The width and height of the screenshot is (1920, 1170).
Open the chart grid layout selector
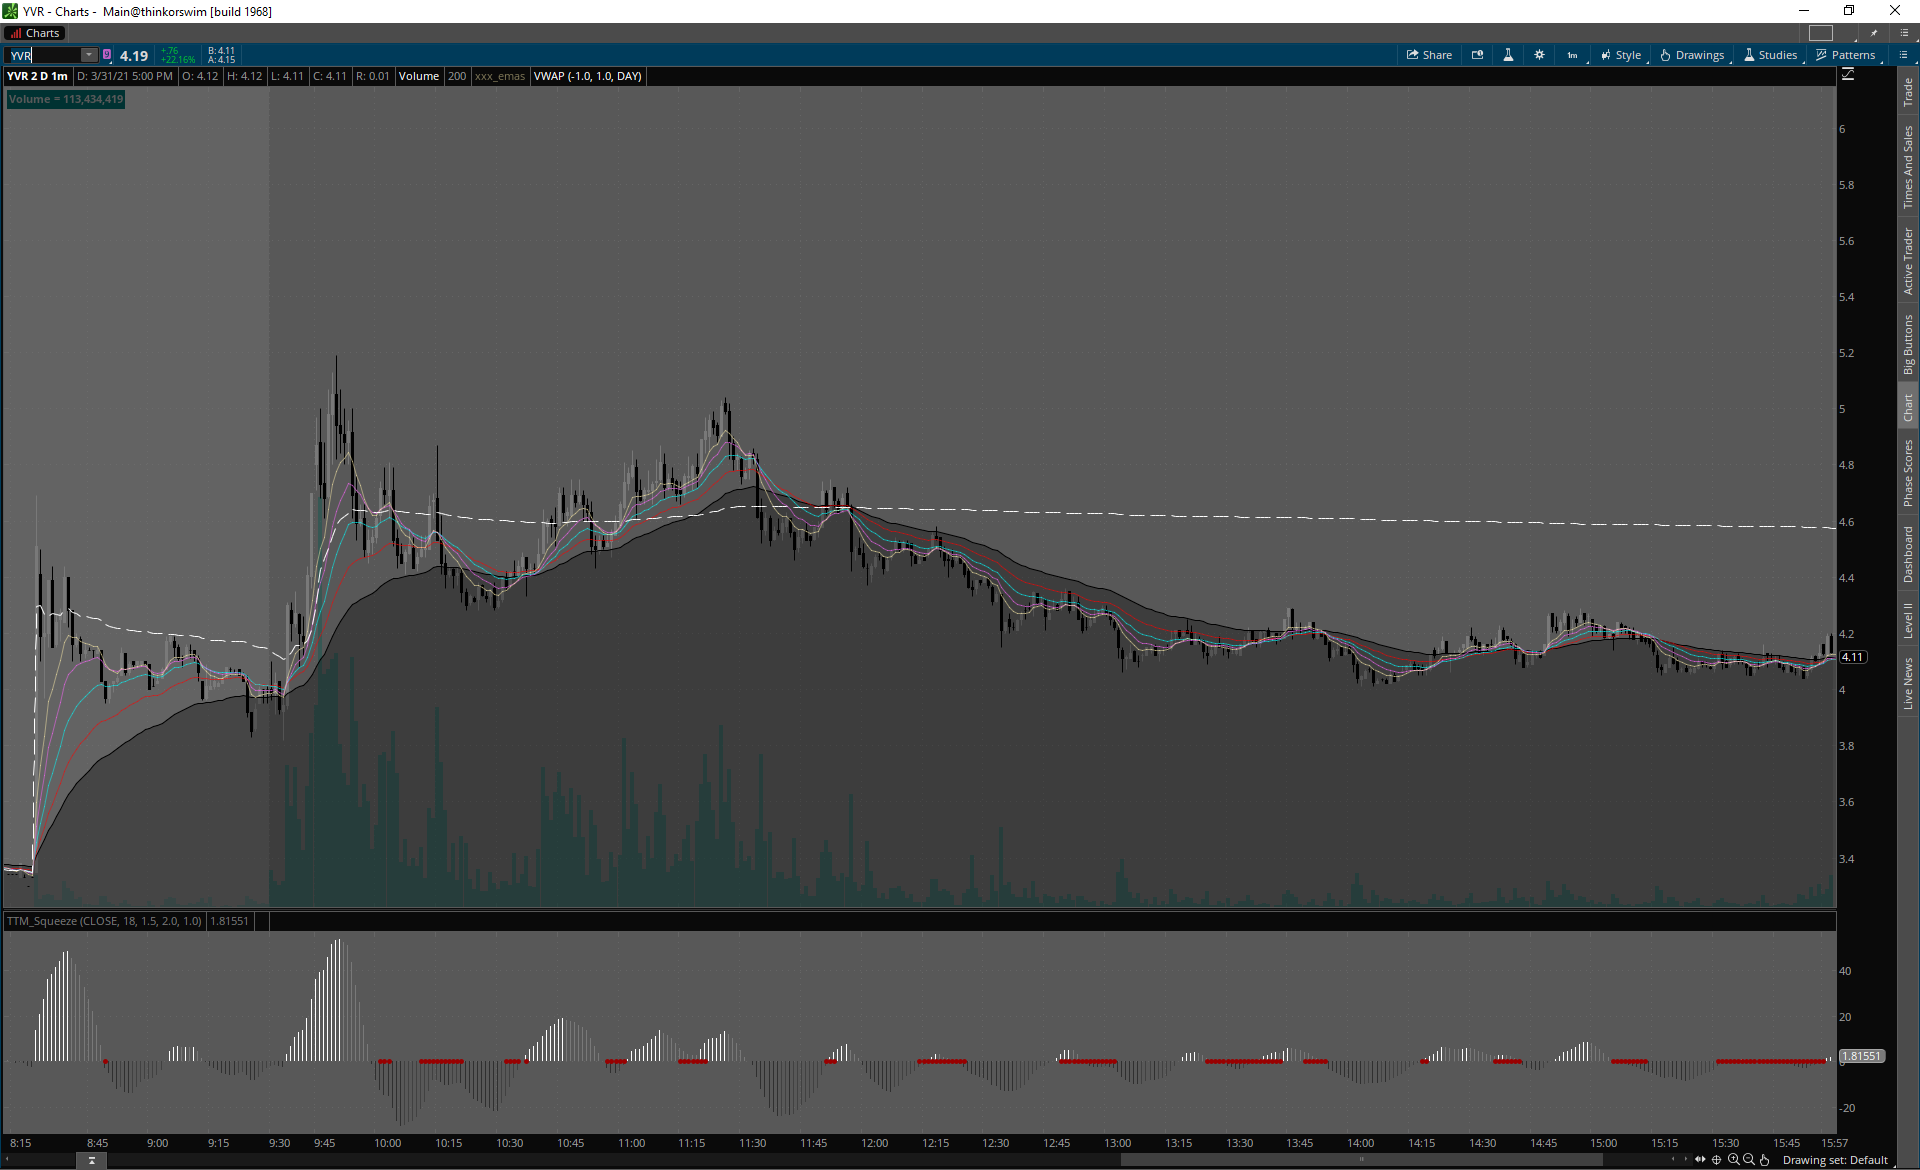[1821, 33]
